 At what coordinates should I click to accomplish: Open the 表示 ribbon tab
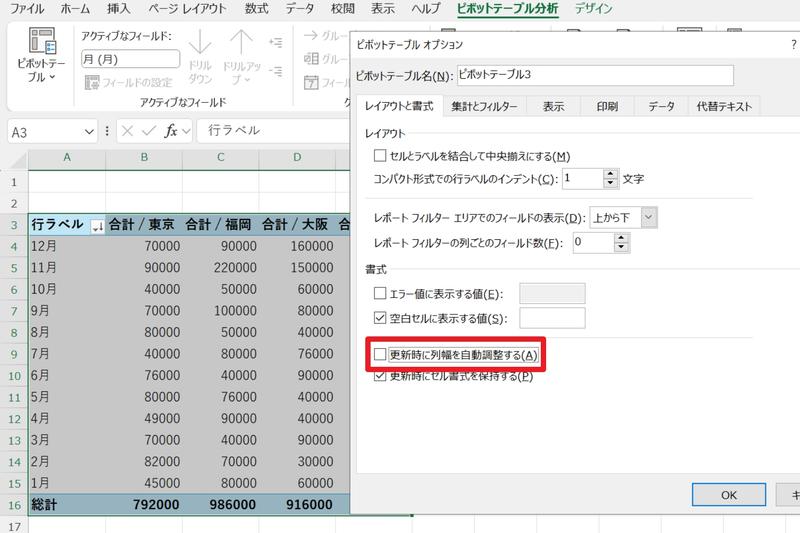click(x=383, y=9)
